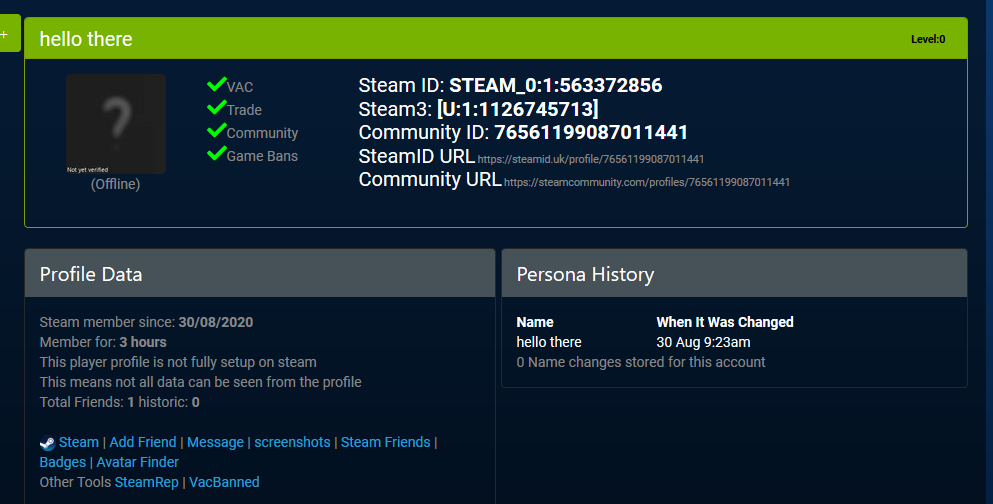Image resolution: width=993 pixels, height=504 pixels.
Task: Select the Community ID 76561199087011441 value
Action: coord(591,132)
